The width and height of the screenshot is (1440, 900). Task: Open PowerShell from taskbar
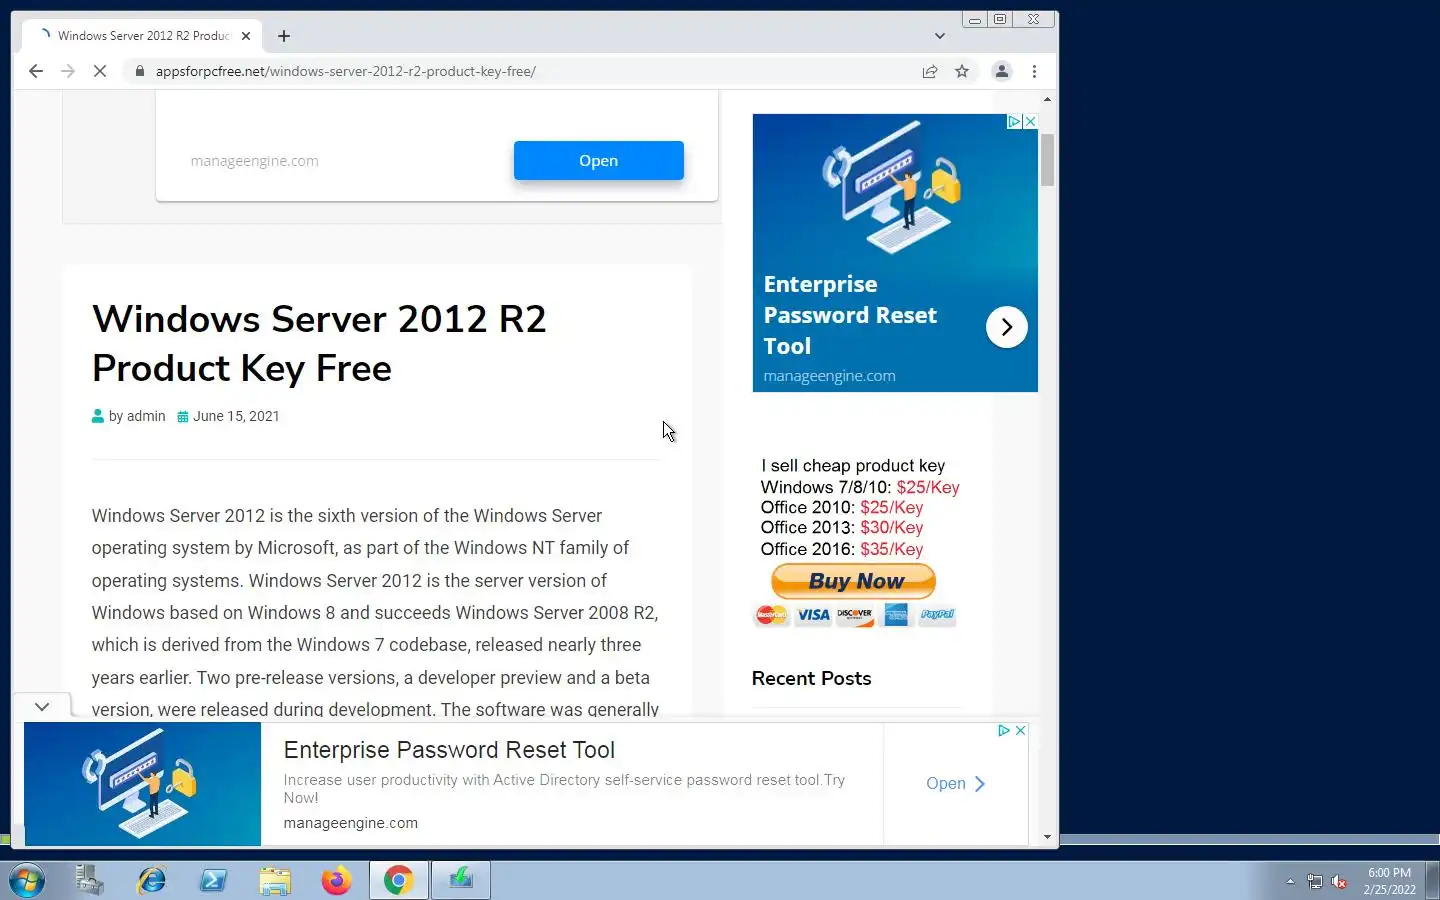(x=213, y=881)
